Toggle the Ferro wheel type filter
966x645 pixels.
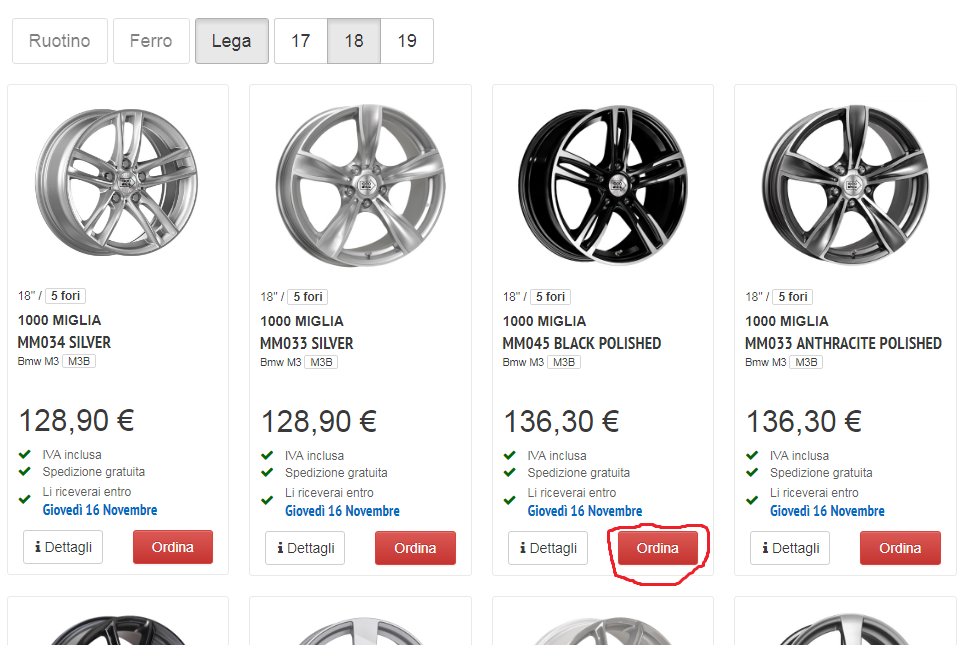[x=151, y=41]
